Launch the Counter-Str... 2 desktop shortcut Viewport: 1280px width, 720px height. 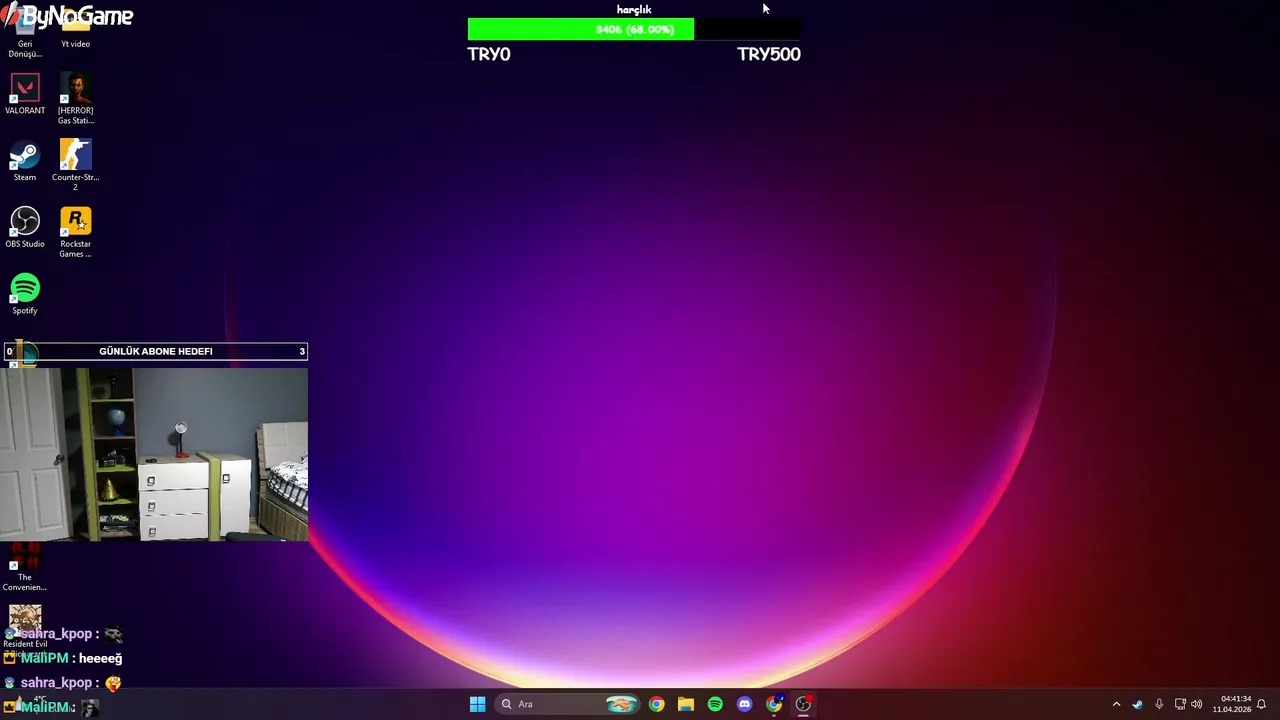75,165
